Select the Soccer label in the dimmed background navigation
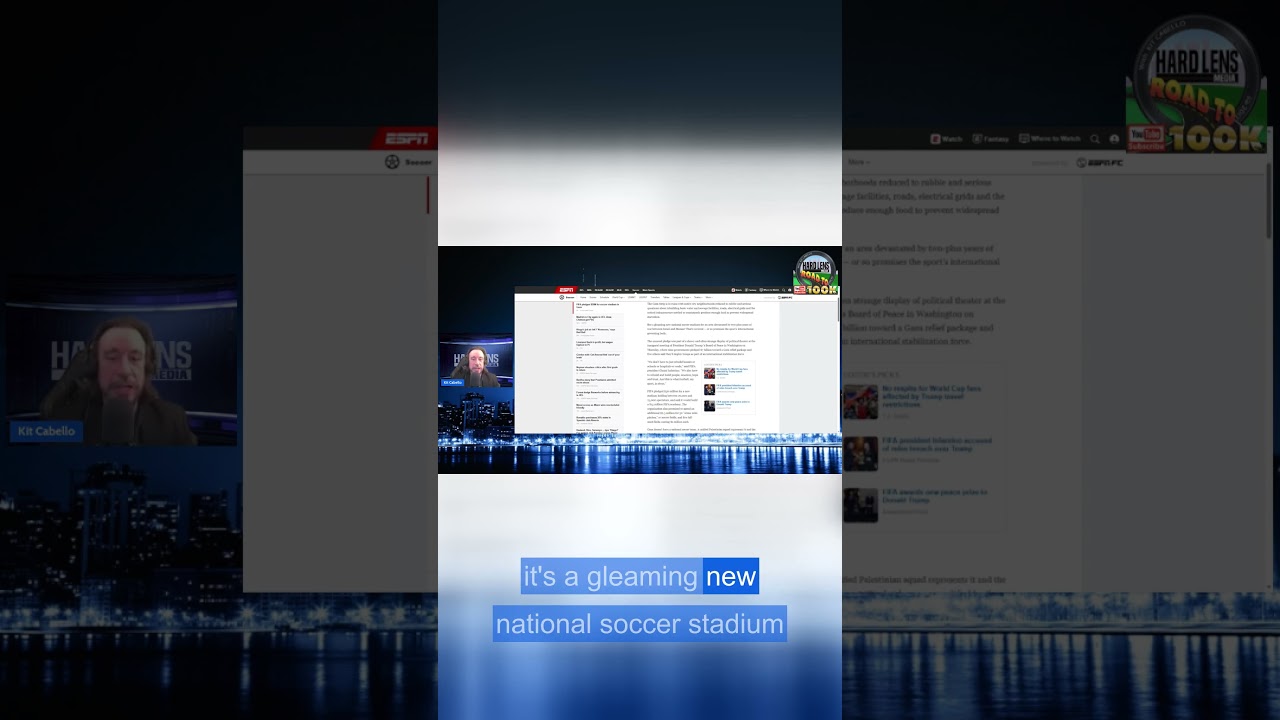The image size is (1280, 720). point(418,162)
